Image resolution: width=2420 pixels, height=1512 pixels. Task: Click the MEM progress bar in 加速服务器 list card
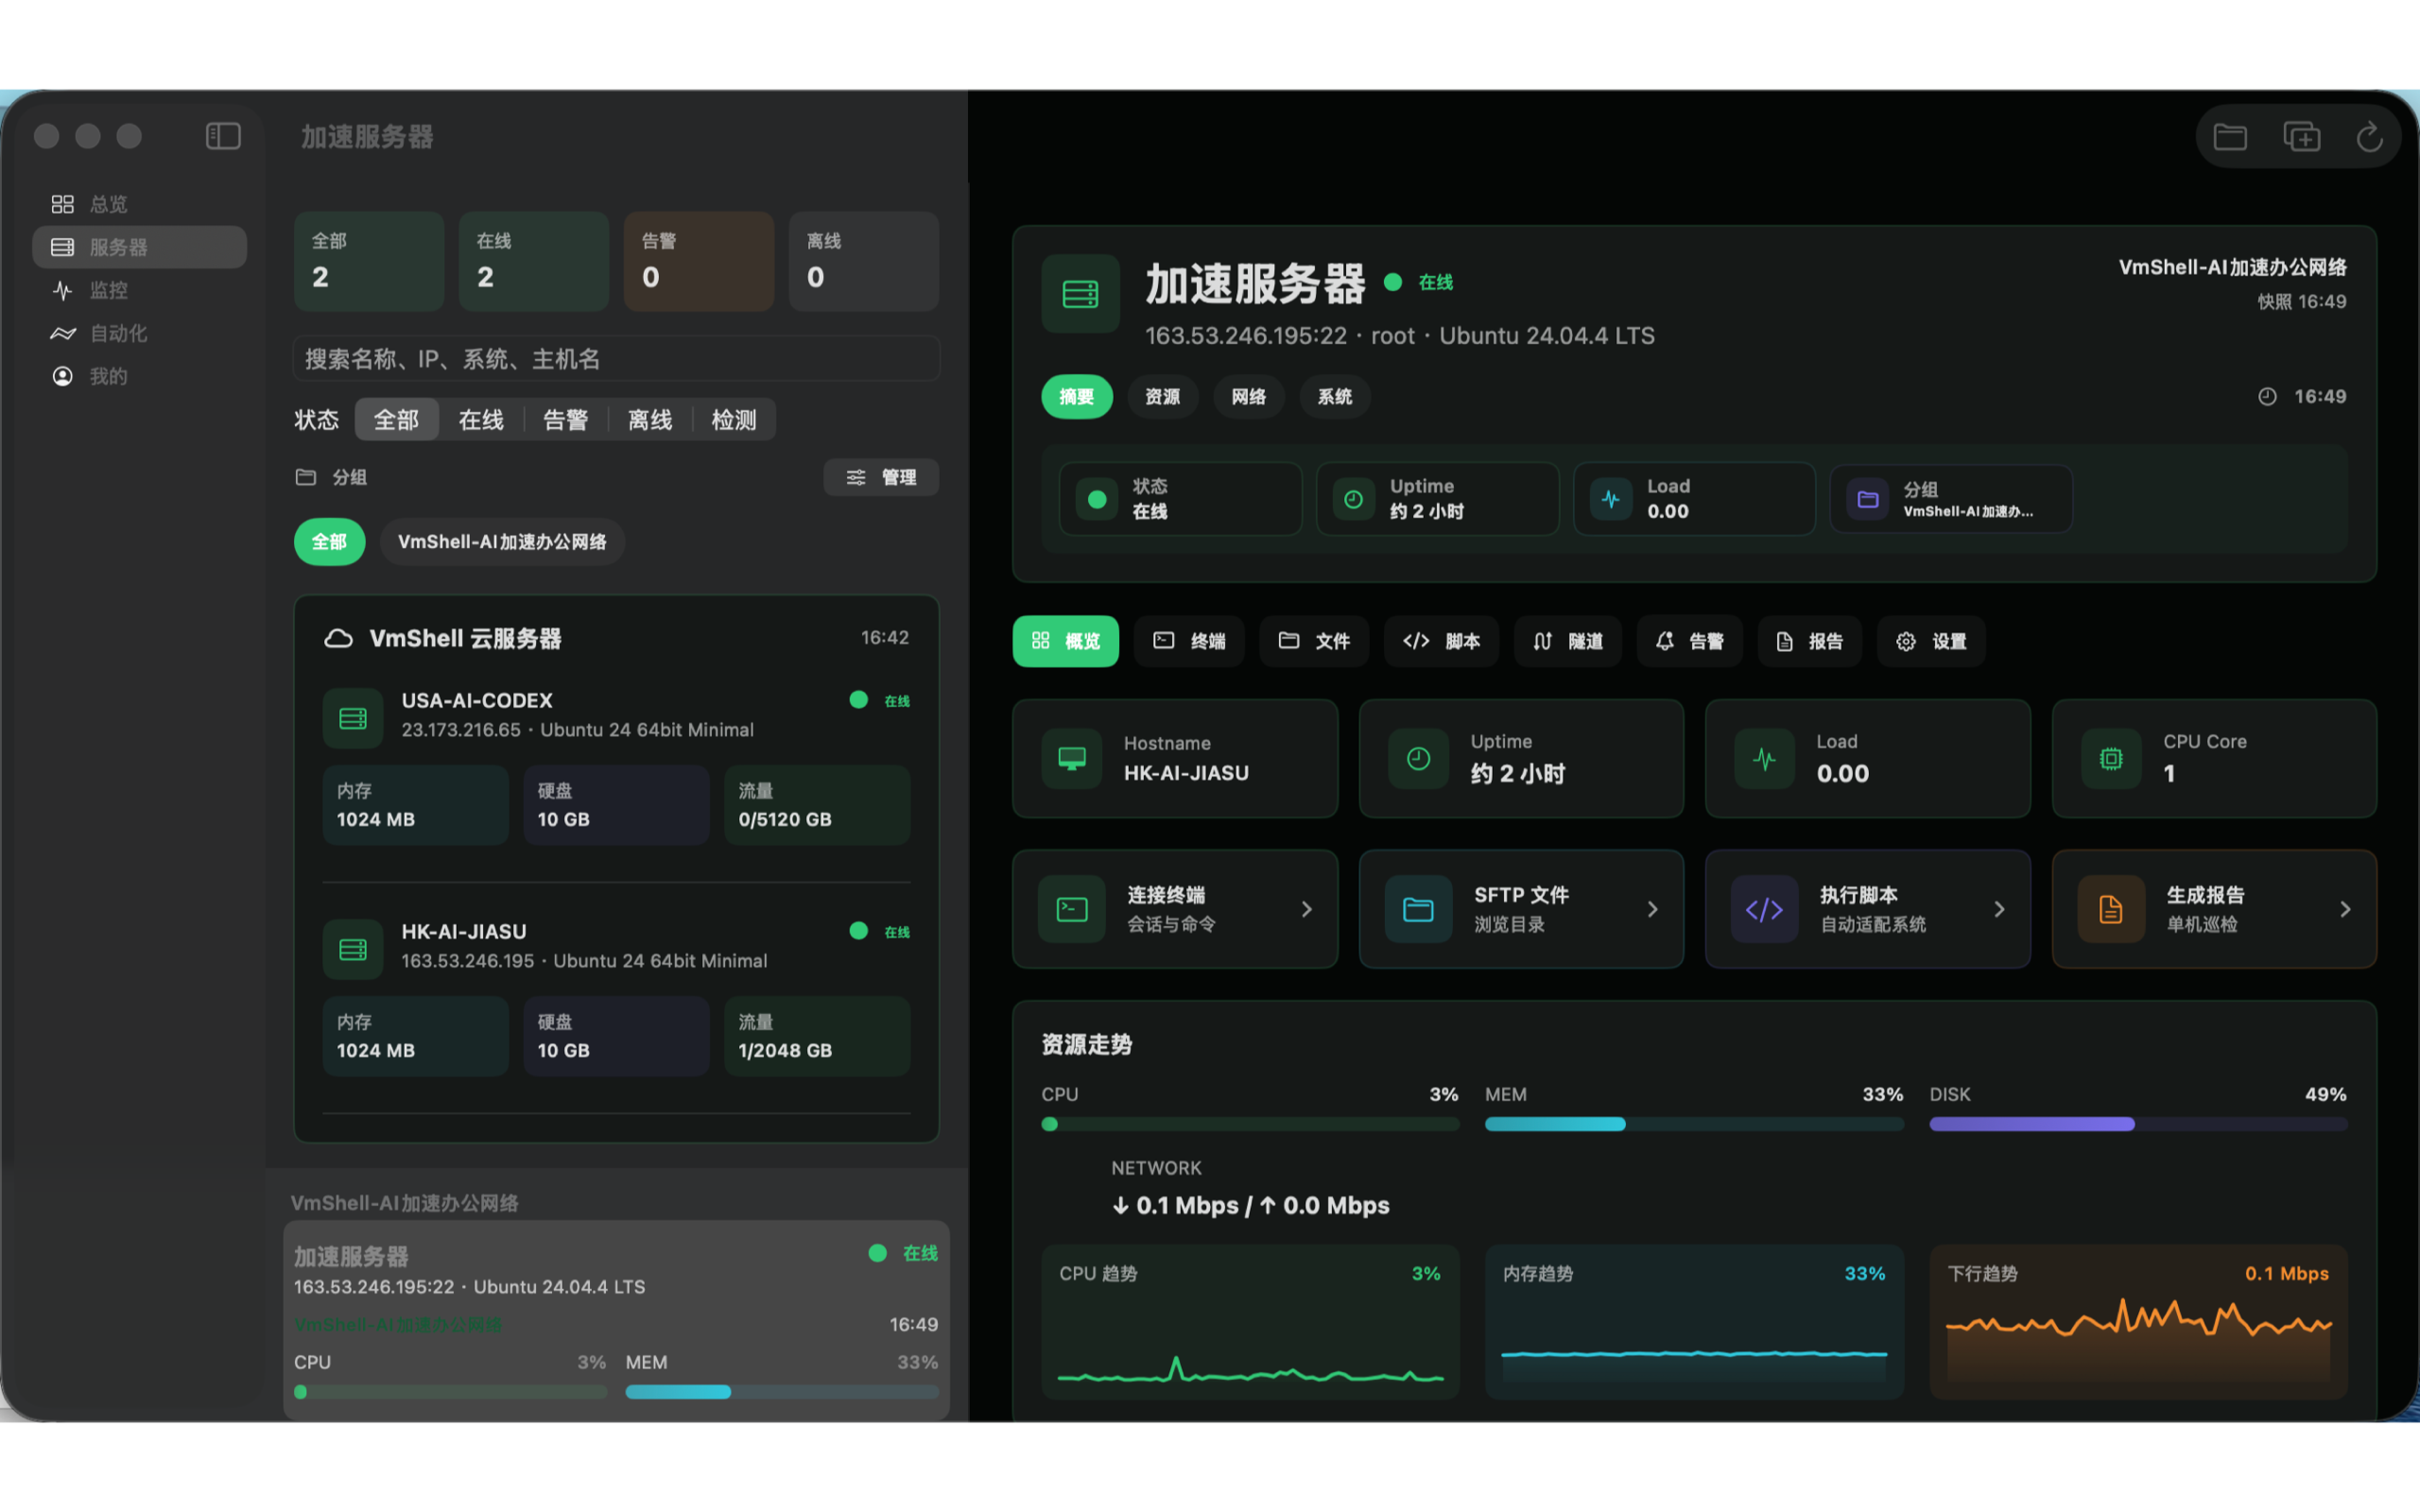point(782,1392)
